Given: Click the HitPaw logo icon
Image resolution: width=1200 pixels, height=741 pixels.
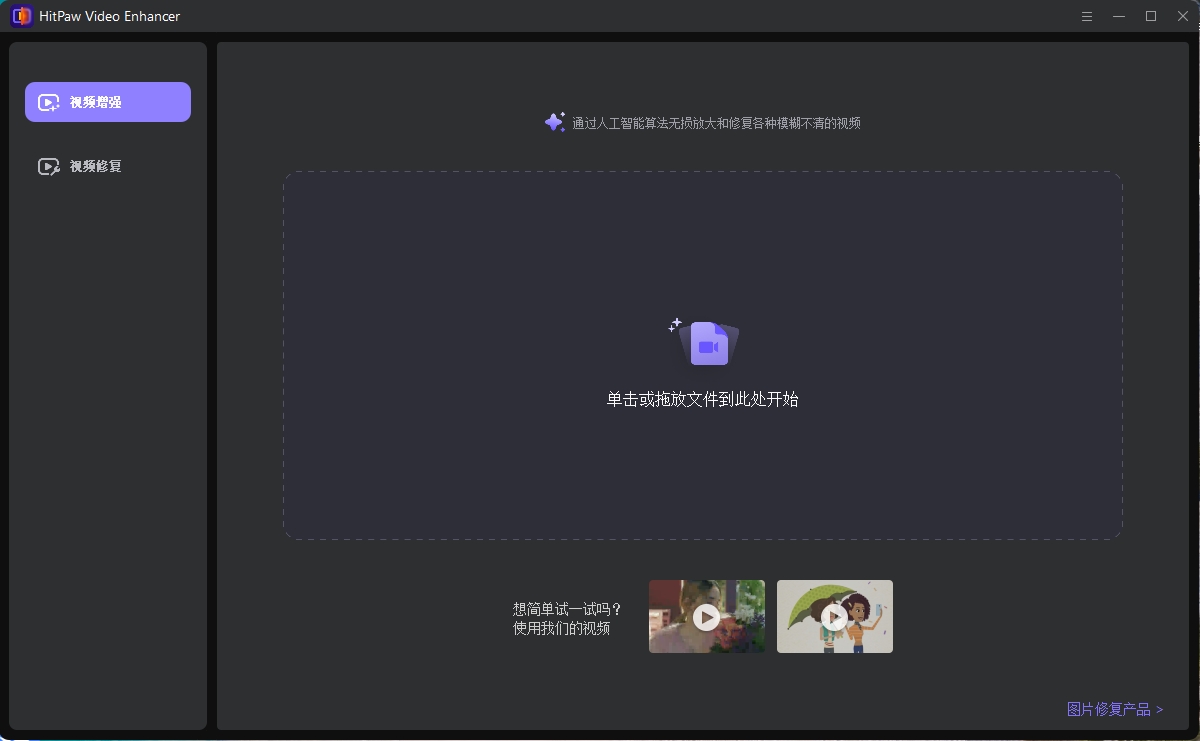Looking at the screenshot, I should 22,16.
